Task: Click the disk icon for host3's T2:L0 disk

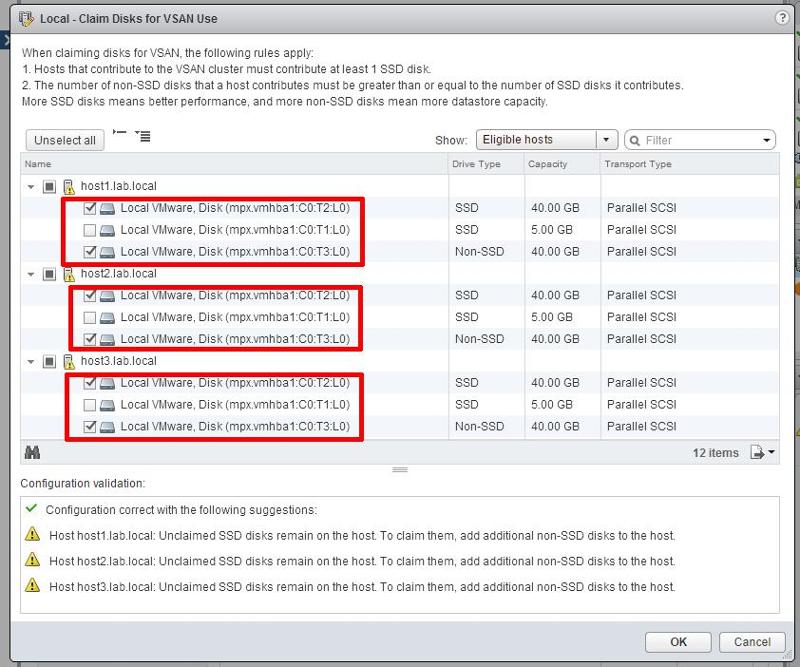Action: click(107, 383)
